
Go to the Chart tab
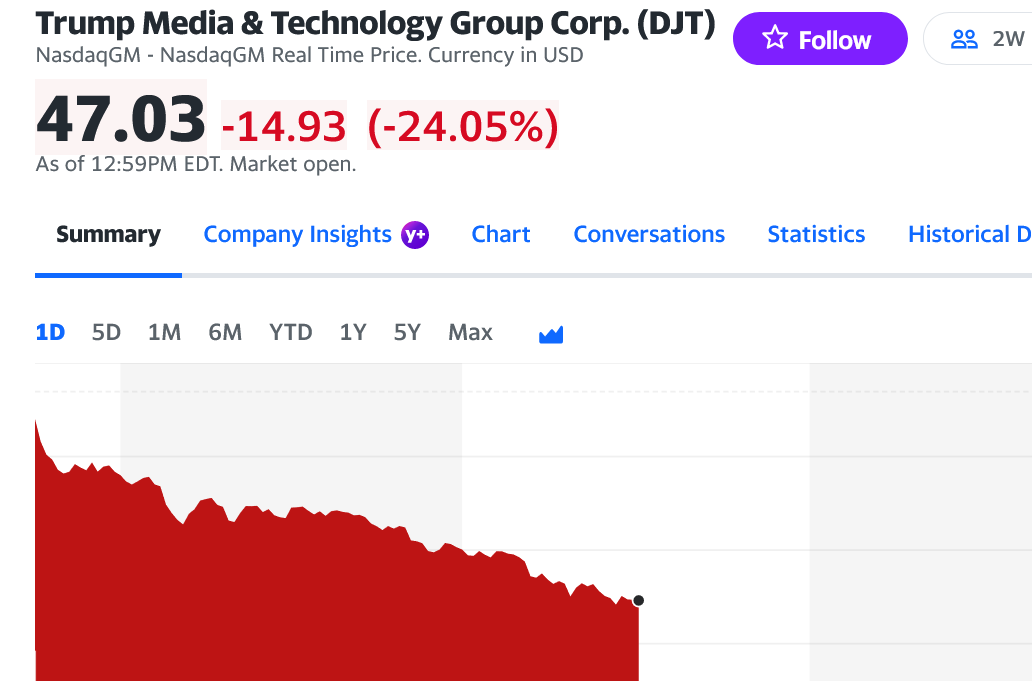click(501, 235)
